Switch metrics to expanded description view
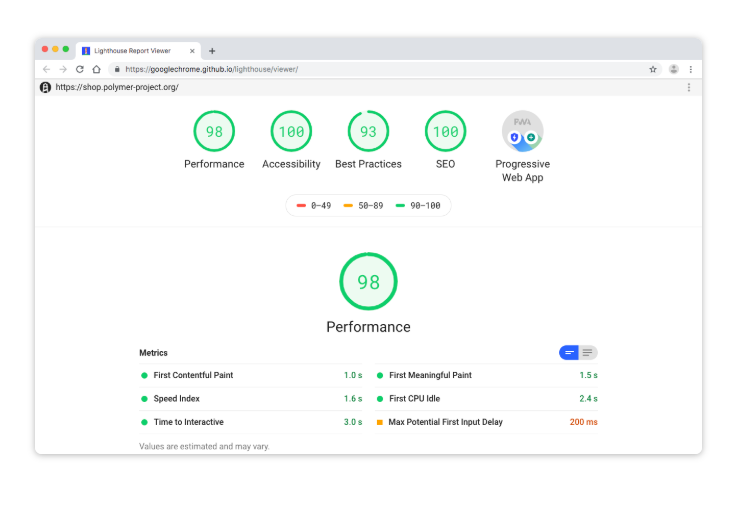 (588, 352)
